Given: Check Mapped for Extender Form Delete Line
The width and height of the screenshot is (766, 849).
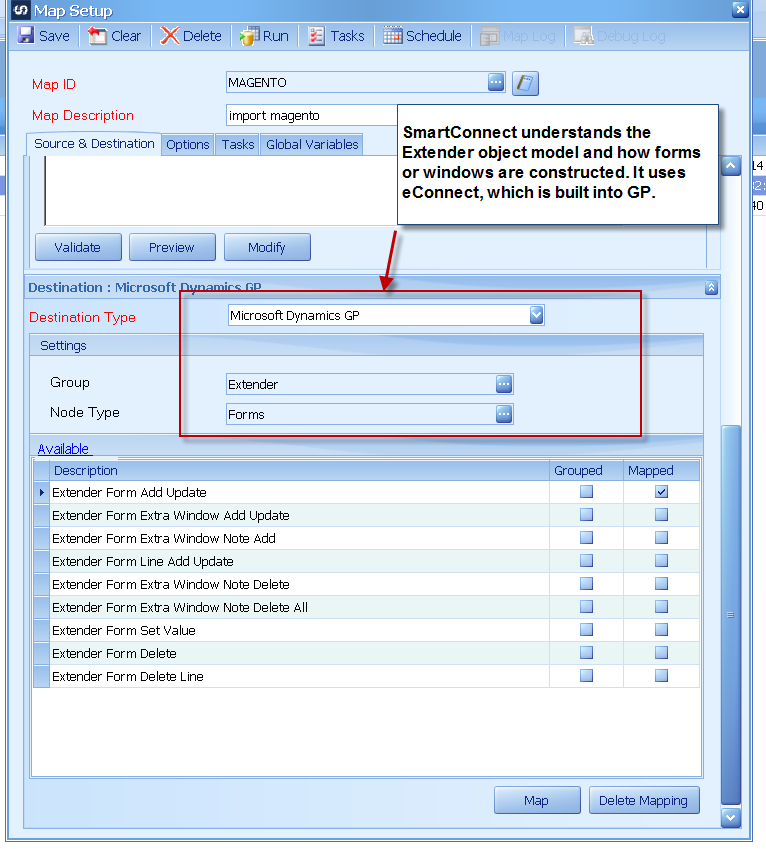Looking at the screenshot, I should point(661,676).
